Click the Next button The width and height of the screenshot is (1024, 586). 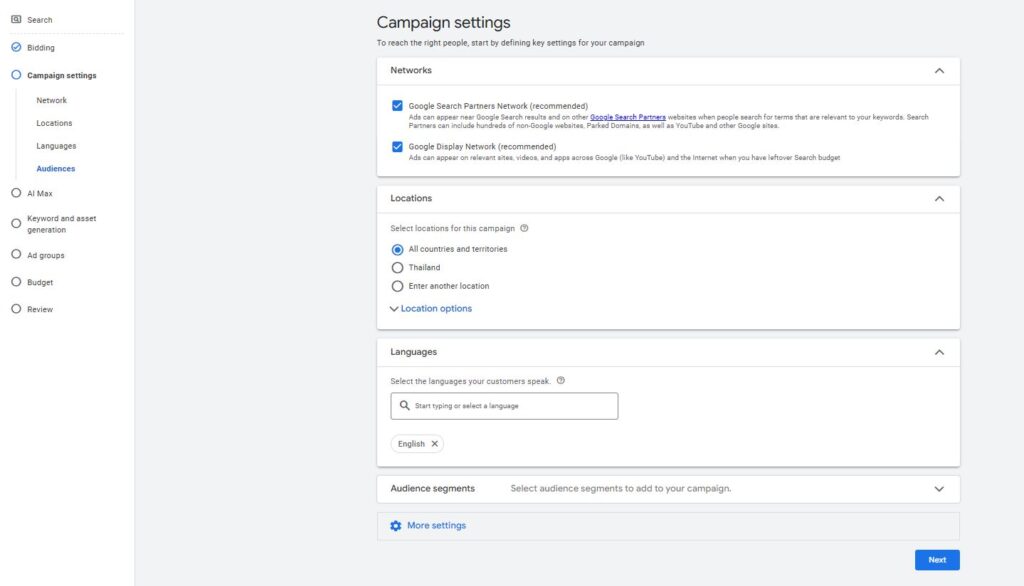[x=936, y=560]
